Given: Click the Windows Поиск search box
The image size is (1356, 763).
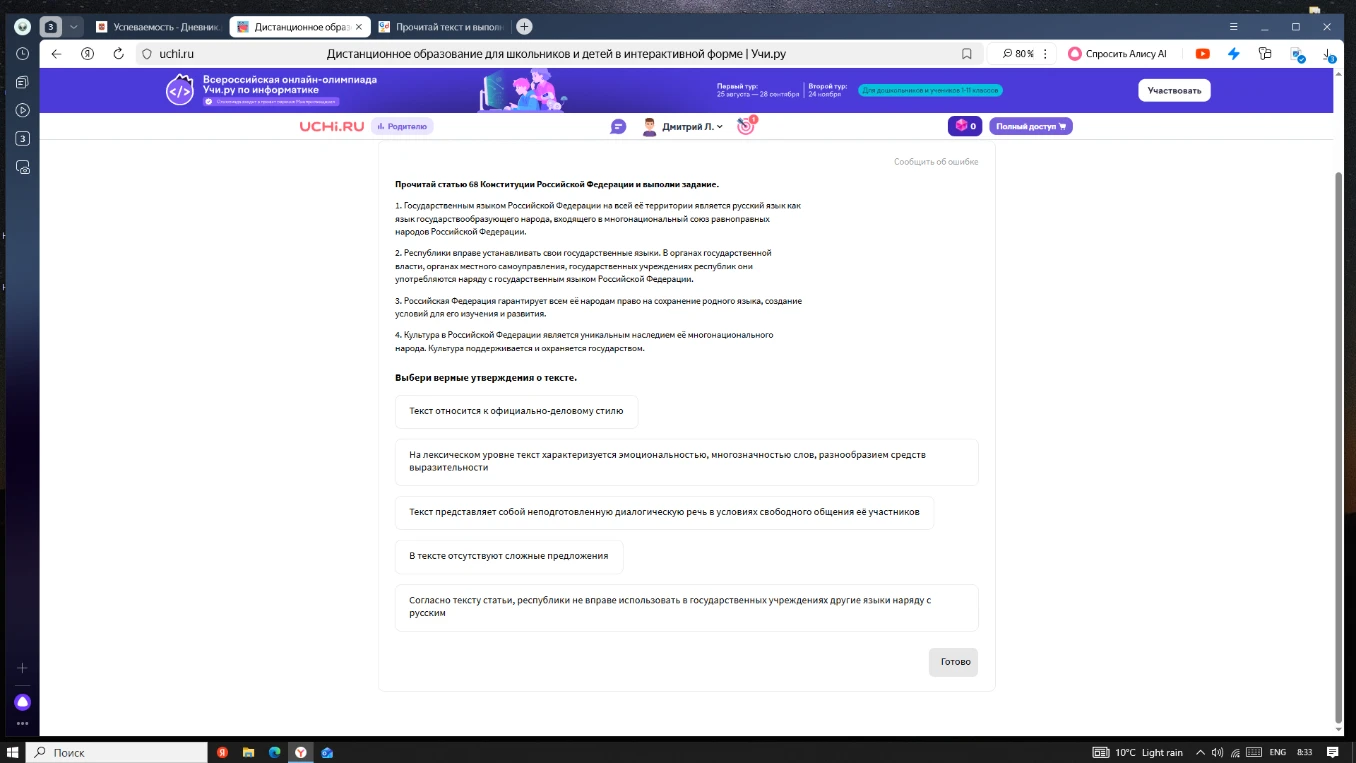Looking at the screenshot, I should point(117,752).
